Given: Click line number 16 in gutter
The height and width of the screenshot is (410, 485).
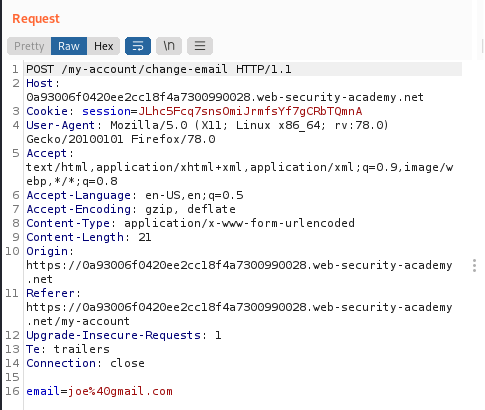Looking at the screenshot, I should pyautogui.click(x=12, y=391).
